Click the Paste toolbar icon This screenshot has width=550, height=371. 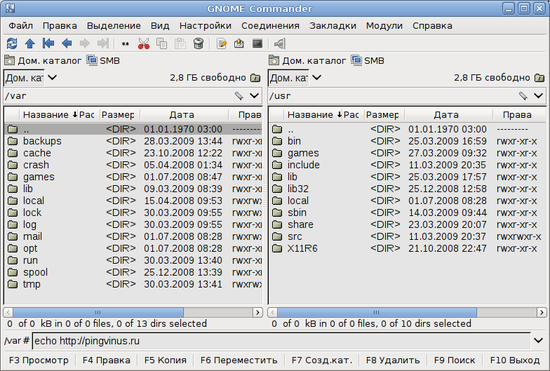pos(180,43)
